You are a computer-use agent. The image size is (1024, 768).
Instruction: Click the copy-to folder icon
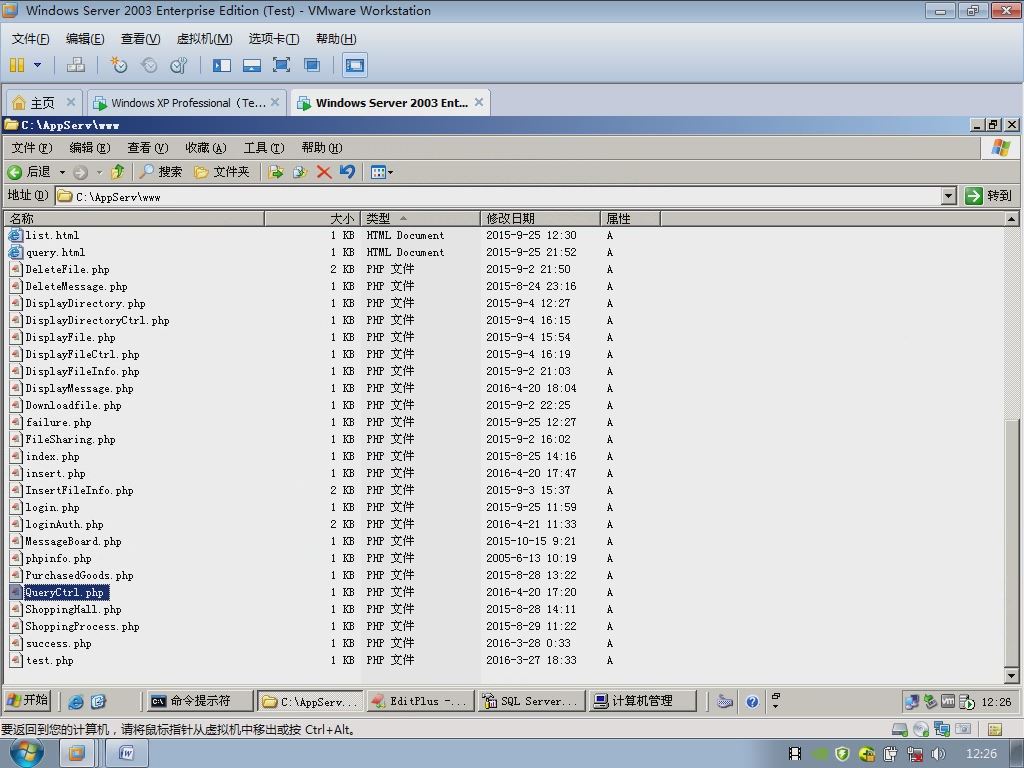click(x=300, y=172)
